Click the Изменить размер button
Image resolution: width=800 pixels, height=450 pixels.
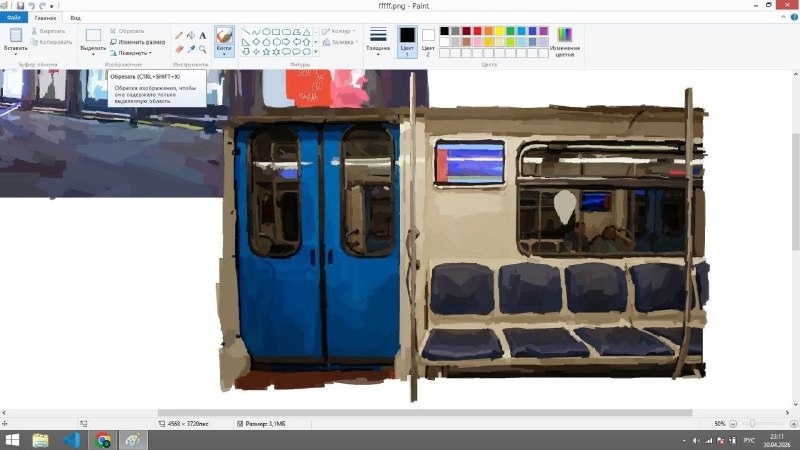[x=138, y=42]
